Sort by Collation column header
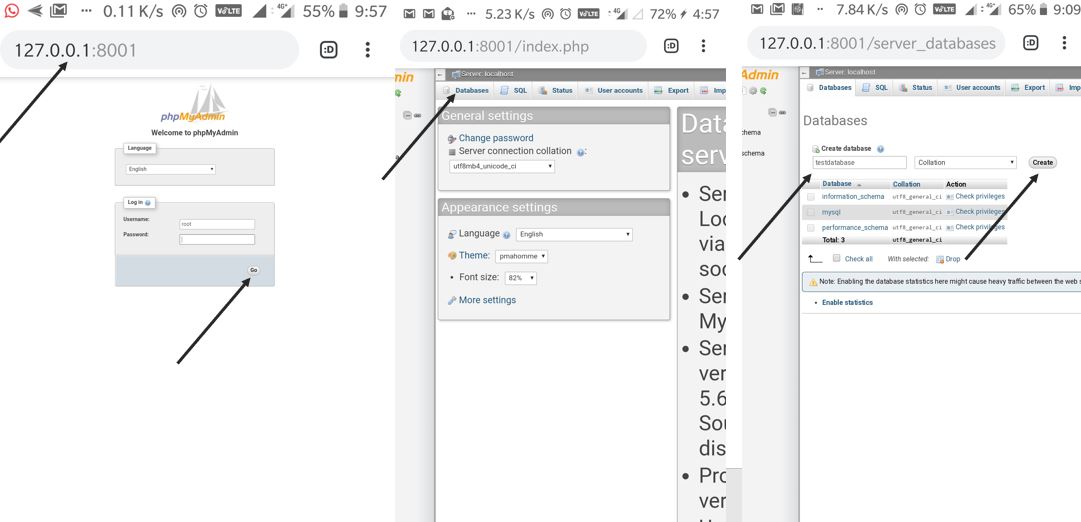This screenshot has height=522, width=1081. (906, 184)
